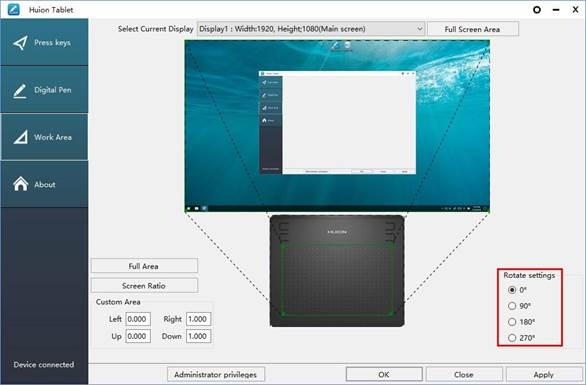The width and height of the screenshot is (586, 385).
Task: Click the Huion Tablet app logo icon
Action: [x=13, y=9]
